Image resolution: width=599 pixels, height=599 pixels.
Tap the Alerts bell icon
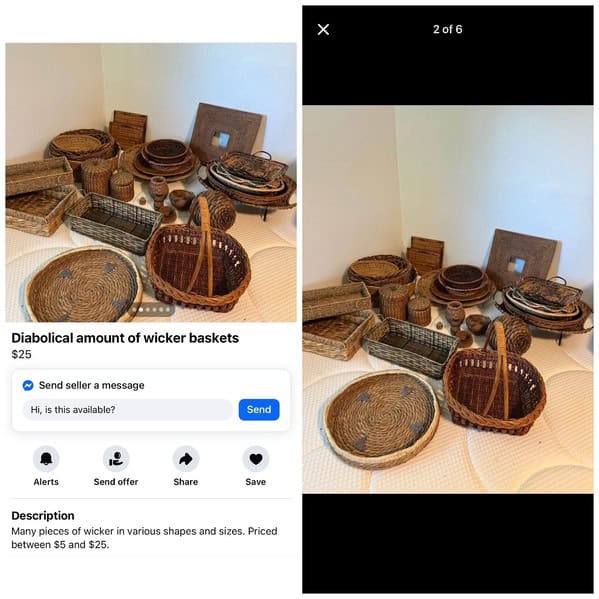pos(46,458)
